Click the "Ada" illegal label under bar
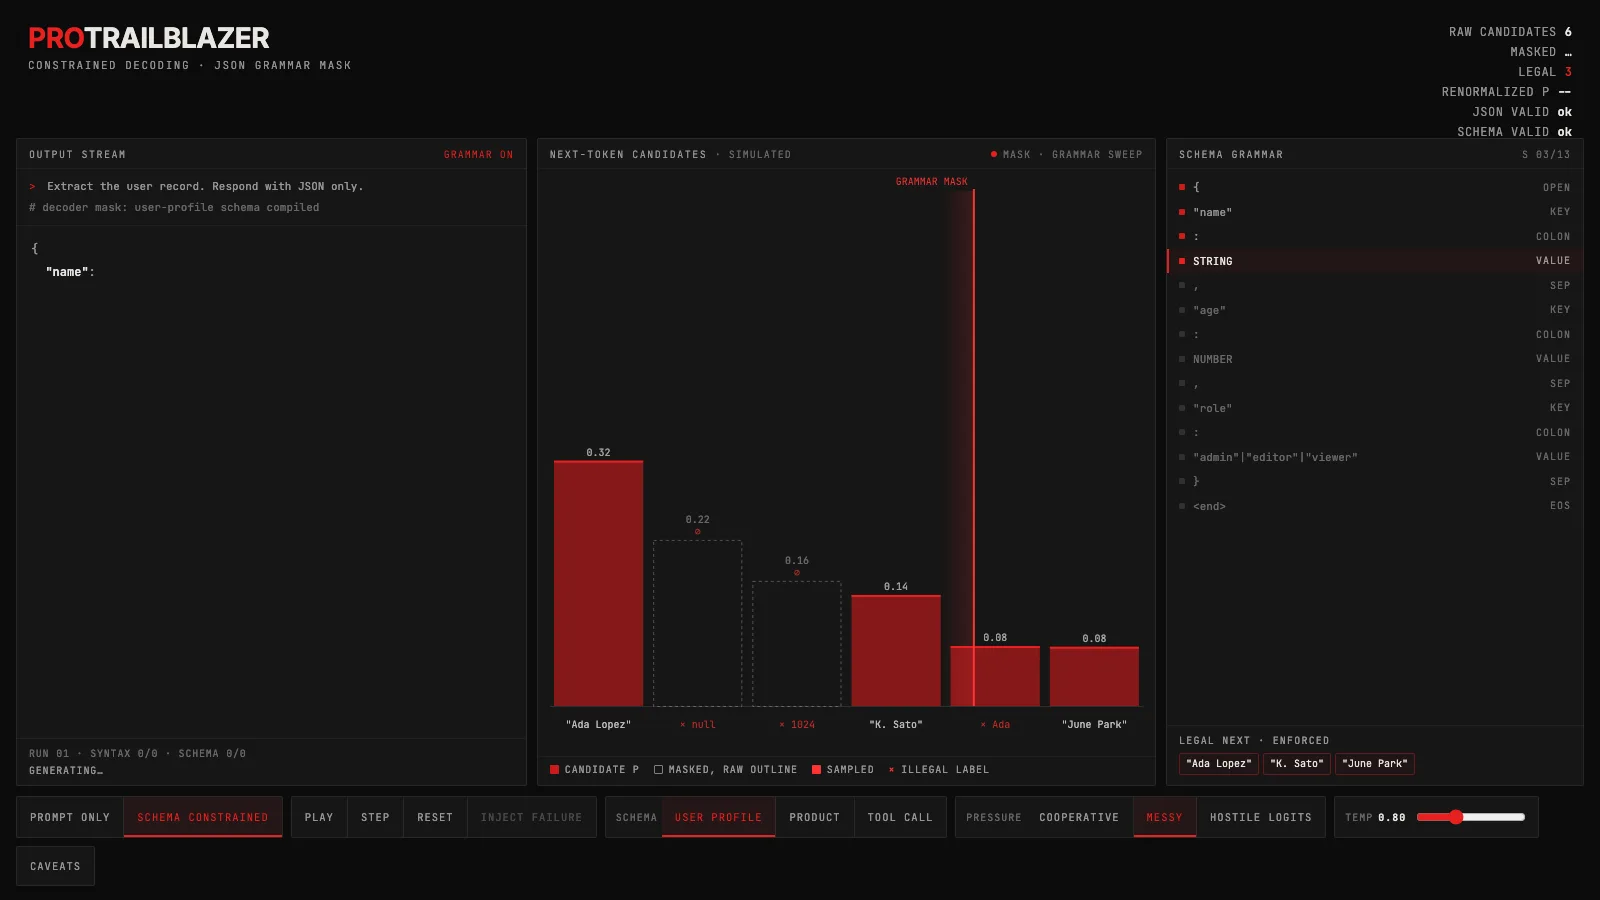This screenshot has width=1600, height=900. pyautogui.click(x=995, y=725)
